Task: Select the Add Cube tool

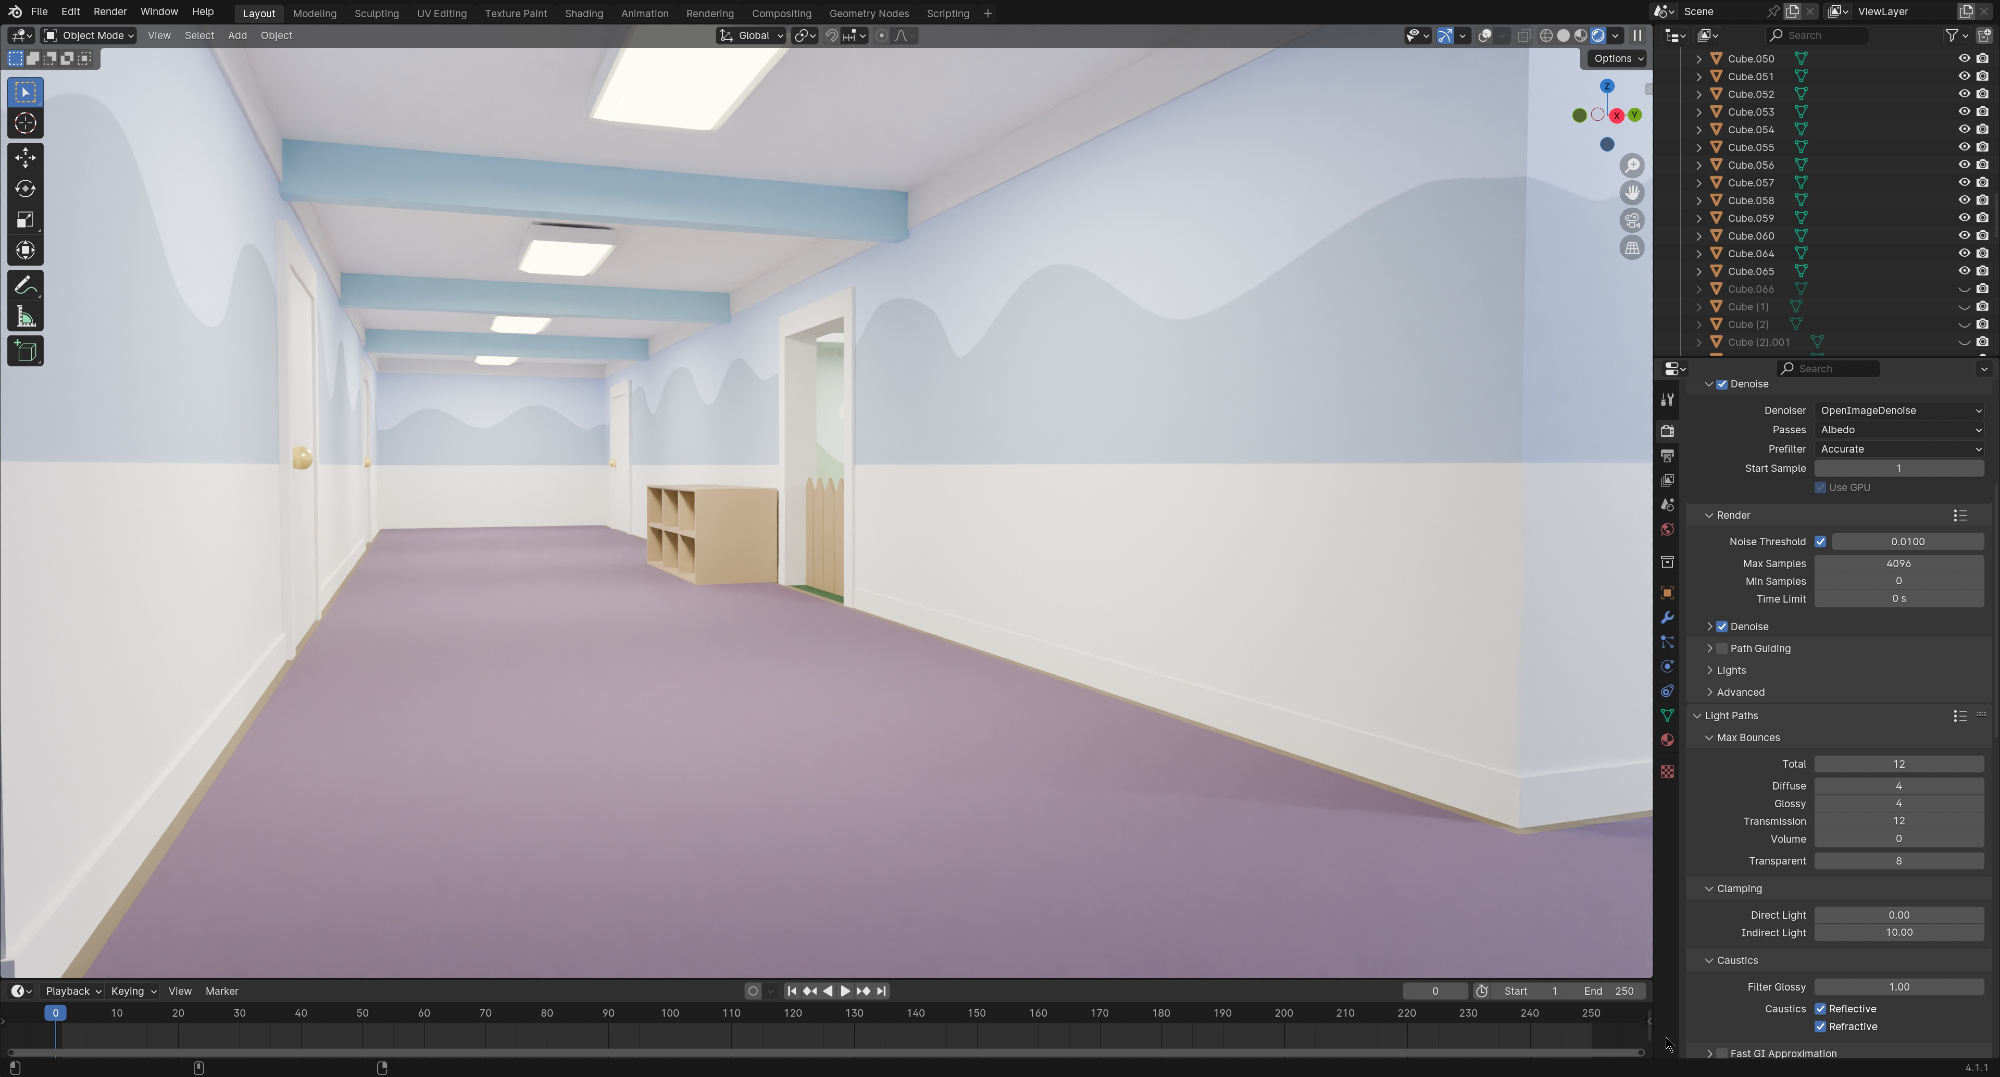Action: [25, 351]
